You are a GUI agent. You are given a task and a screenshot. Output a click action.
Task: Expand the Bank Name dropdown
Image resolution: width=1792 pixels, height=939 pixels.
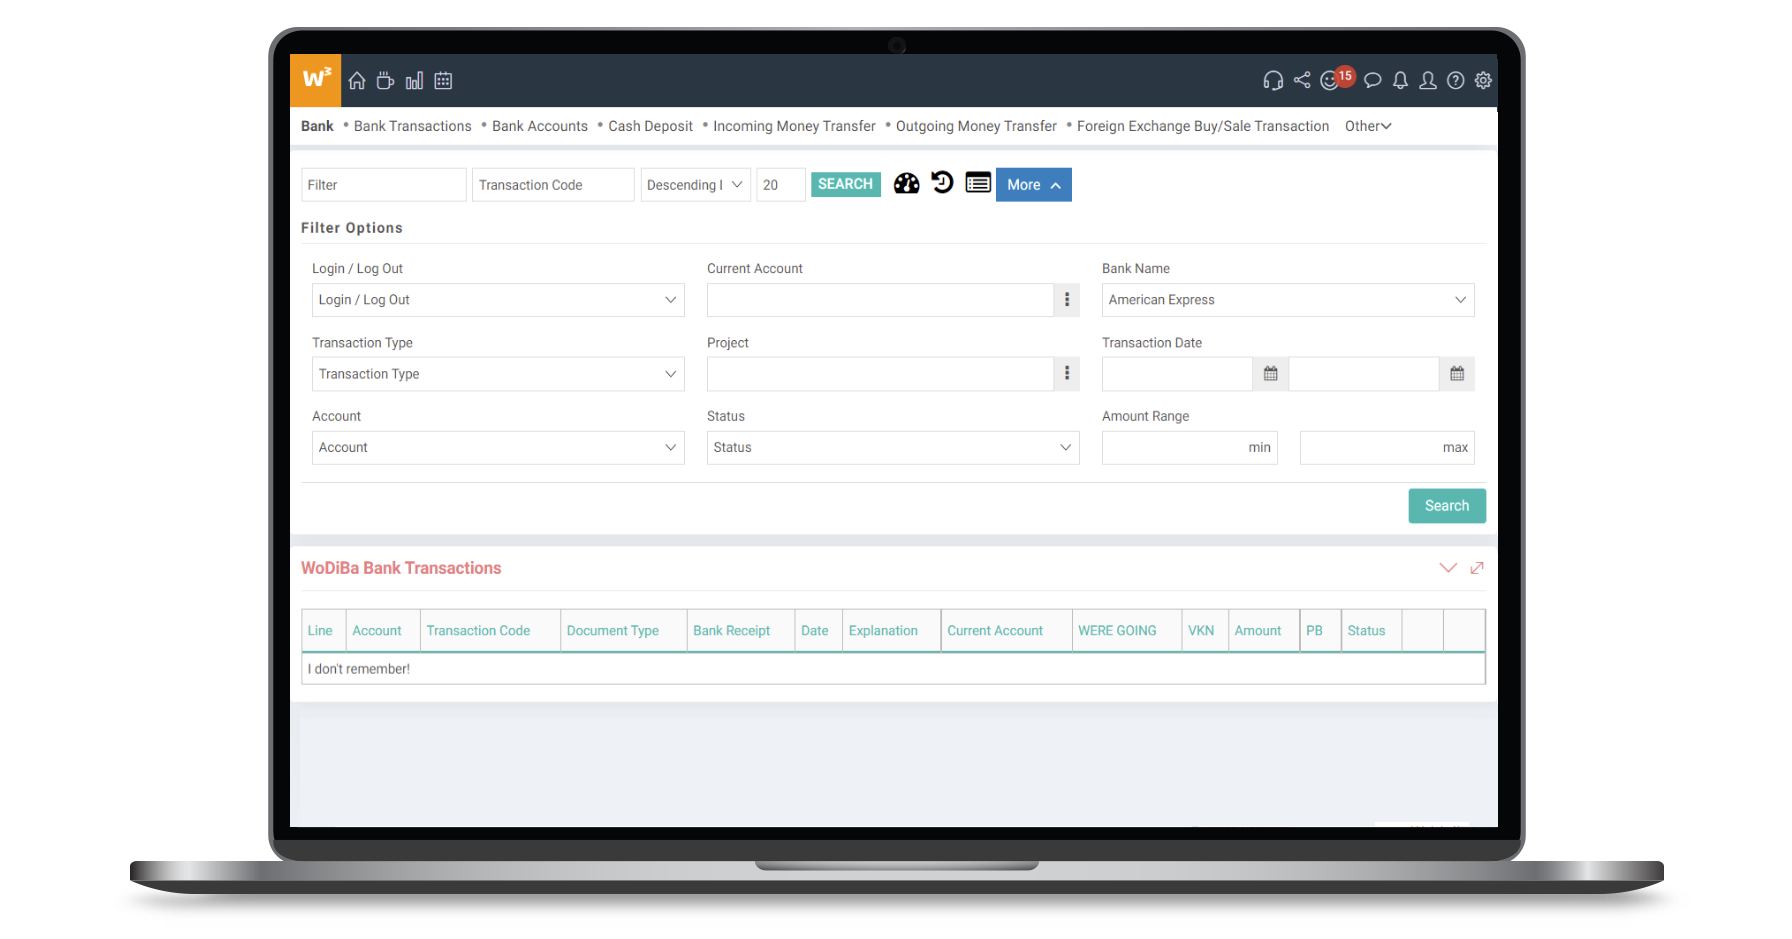pos(1287,300)
